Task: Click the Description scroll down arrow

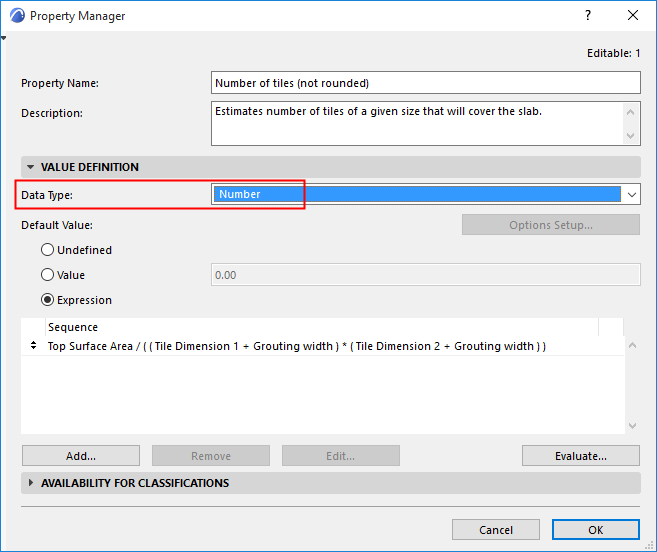Action: tap(630, 135)
